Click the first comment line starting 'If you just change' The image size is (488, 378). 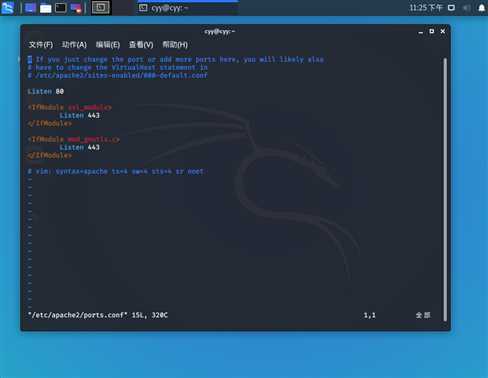176,59
